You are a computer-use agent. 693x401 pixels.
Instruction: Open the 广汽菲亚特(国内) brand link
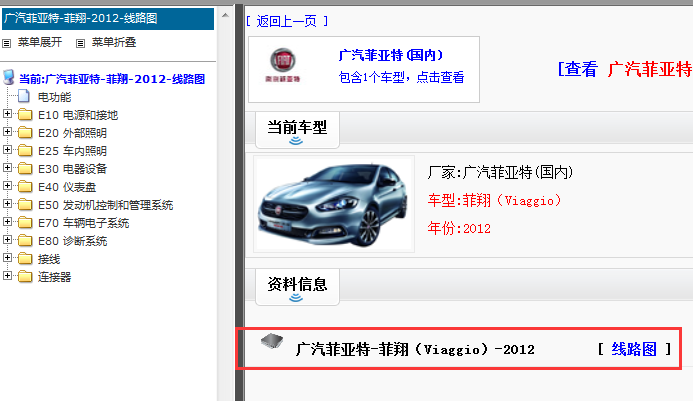[391, 56]
